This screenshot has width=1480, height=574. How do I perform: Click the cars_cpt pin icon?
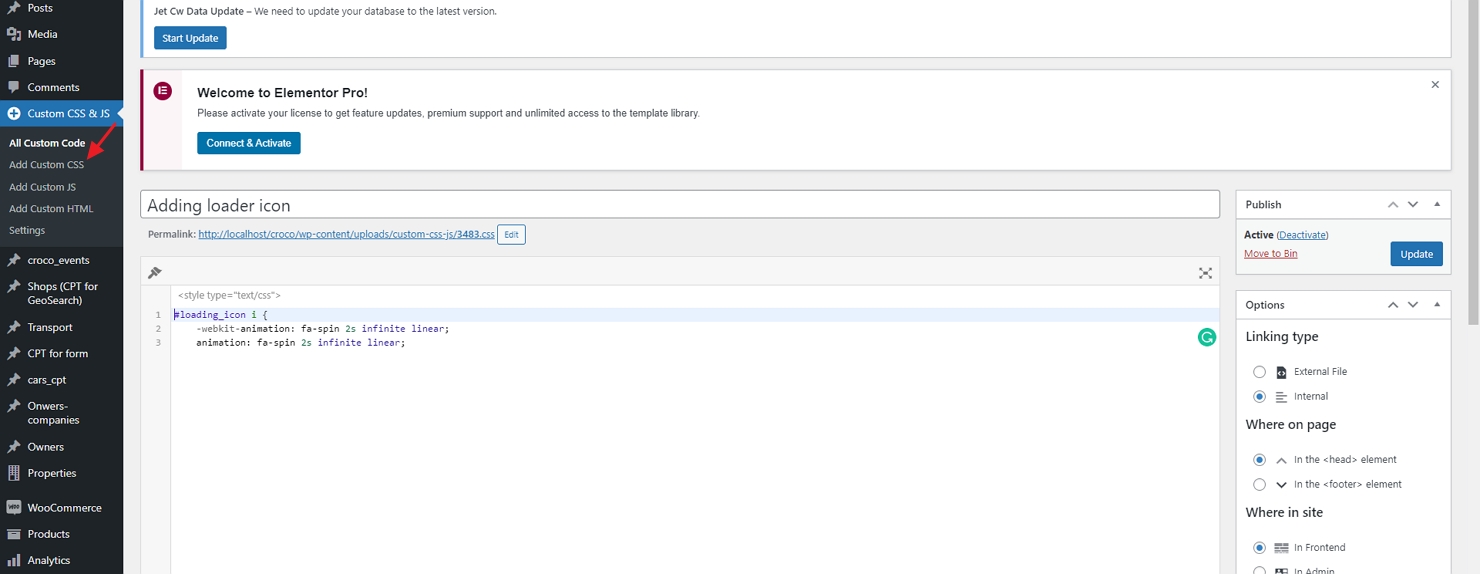pos(14,380)
